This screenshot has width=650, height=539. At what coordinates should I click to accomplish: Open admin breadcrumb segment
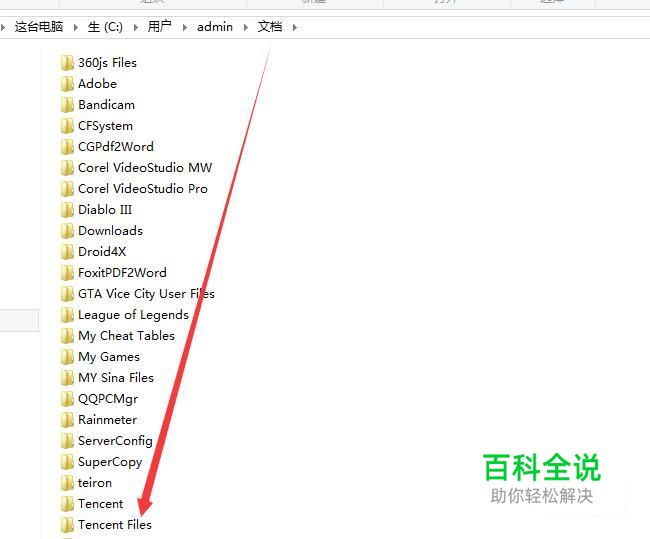pyautogui.click(x=215, y=27)
